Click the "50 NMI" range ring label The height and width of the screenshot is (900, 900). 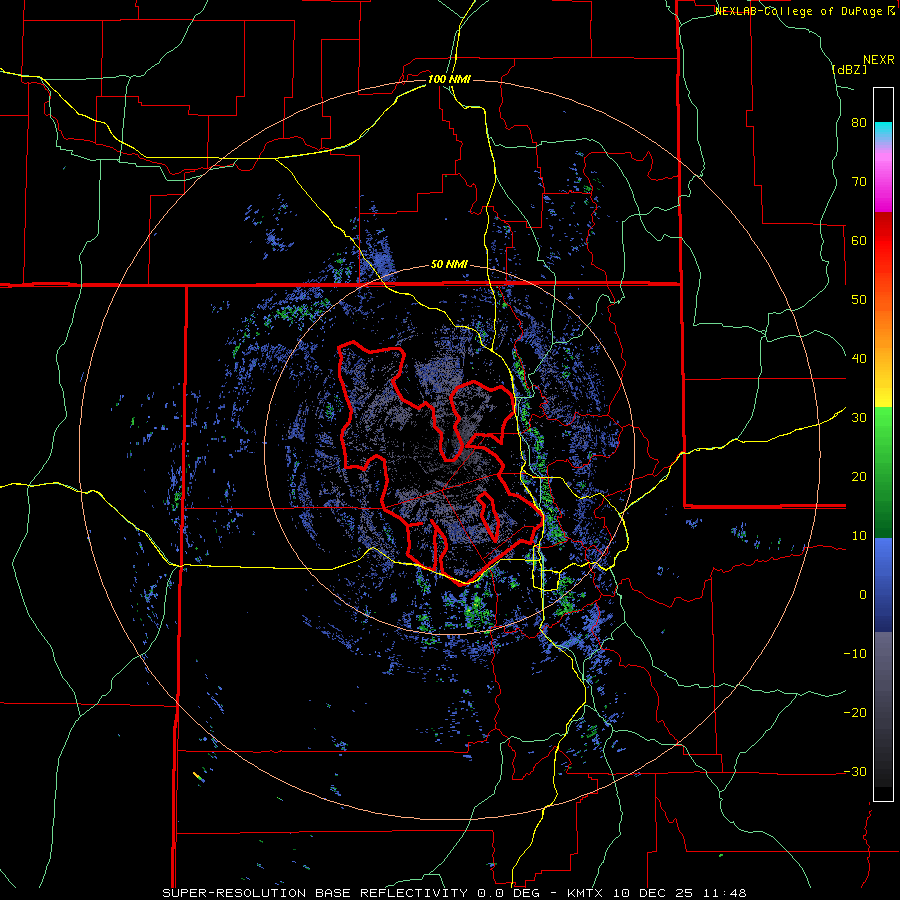pyautogui.click(x=449, y=265)
